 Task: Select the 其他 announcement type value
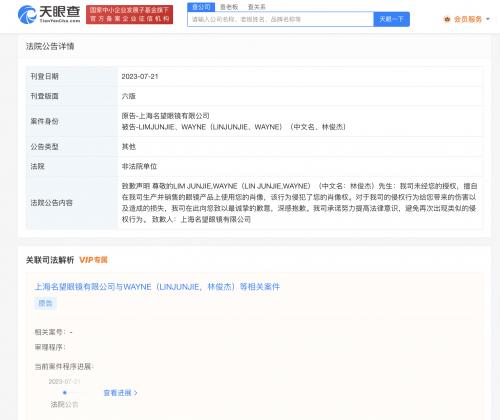(128, 146)
